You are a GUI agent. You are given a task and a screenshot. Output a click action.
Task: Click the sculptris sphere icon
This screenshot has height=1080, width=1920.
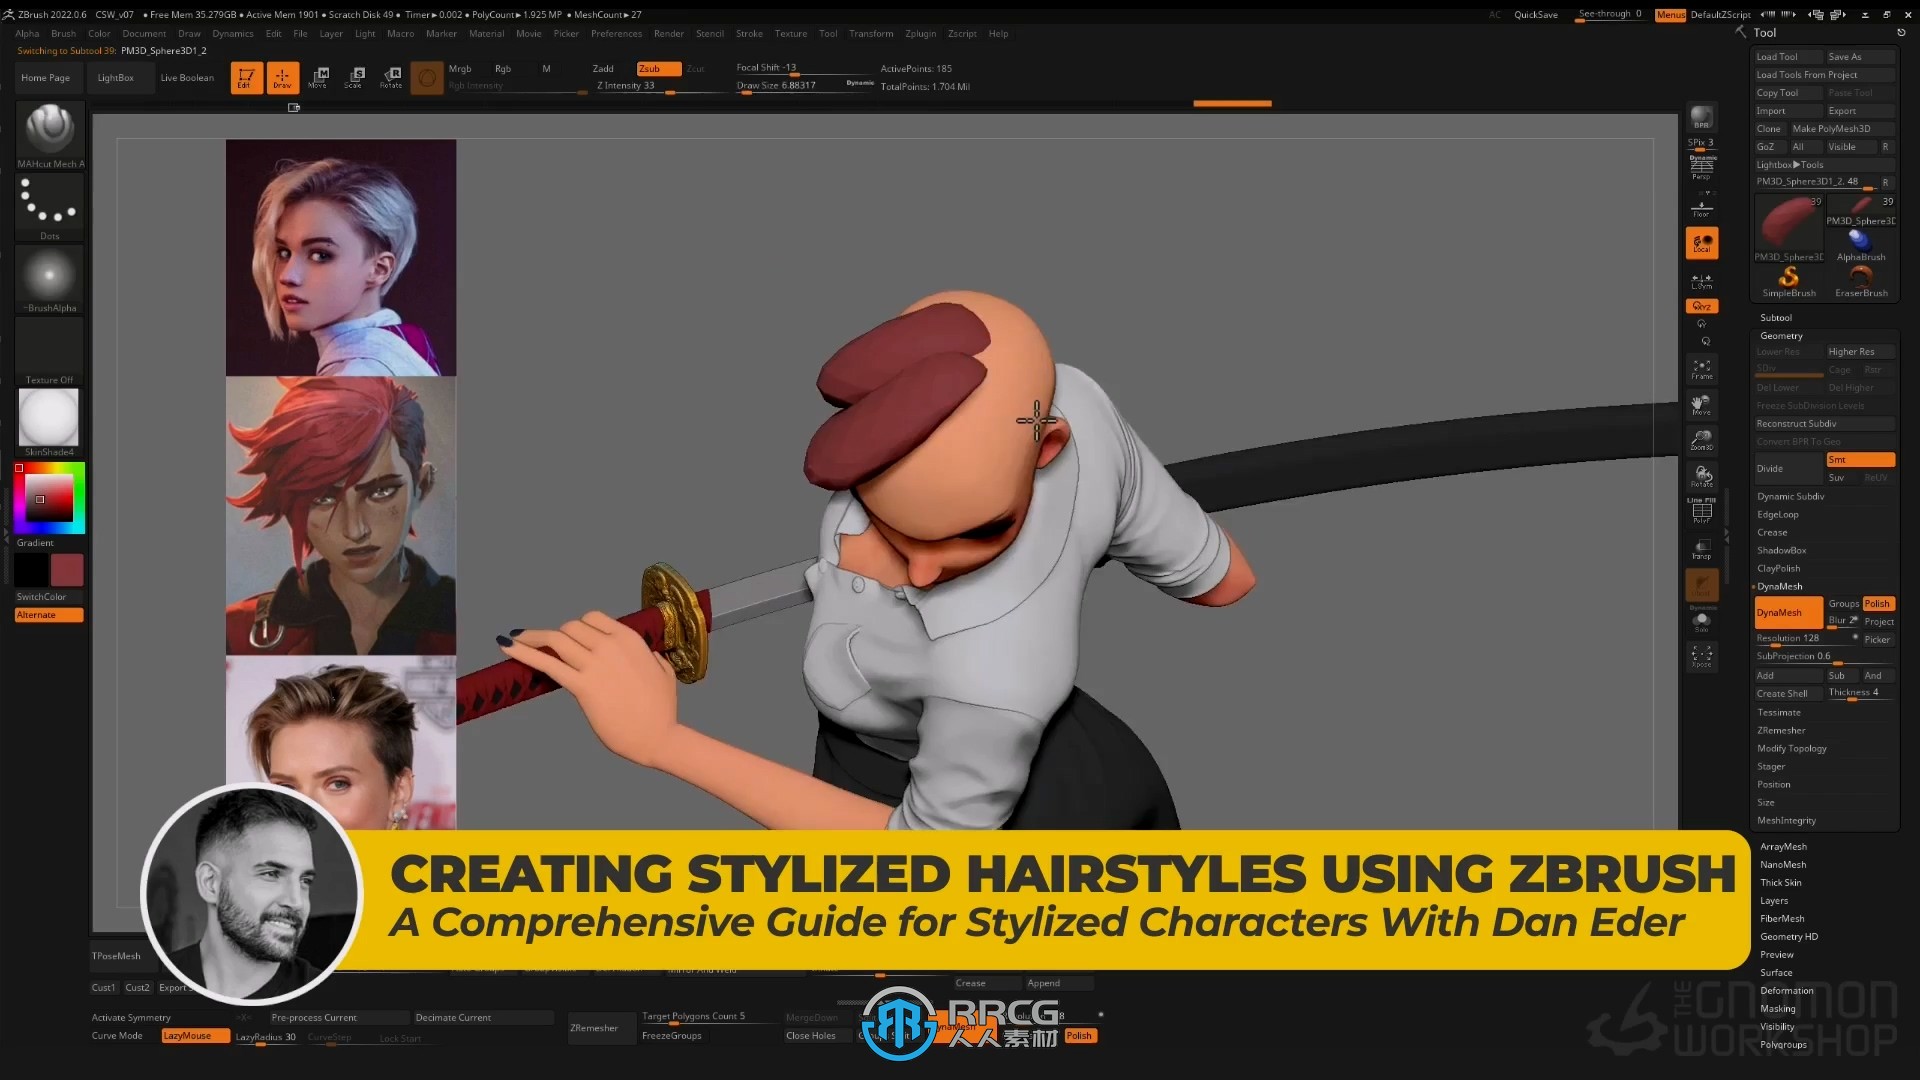click(427, 77)
